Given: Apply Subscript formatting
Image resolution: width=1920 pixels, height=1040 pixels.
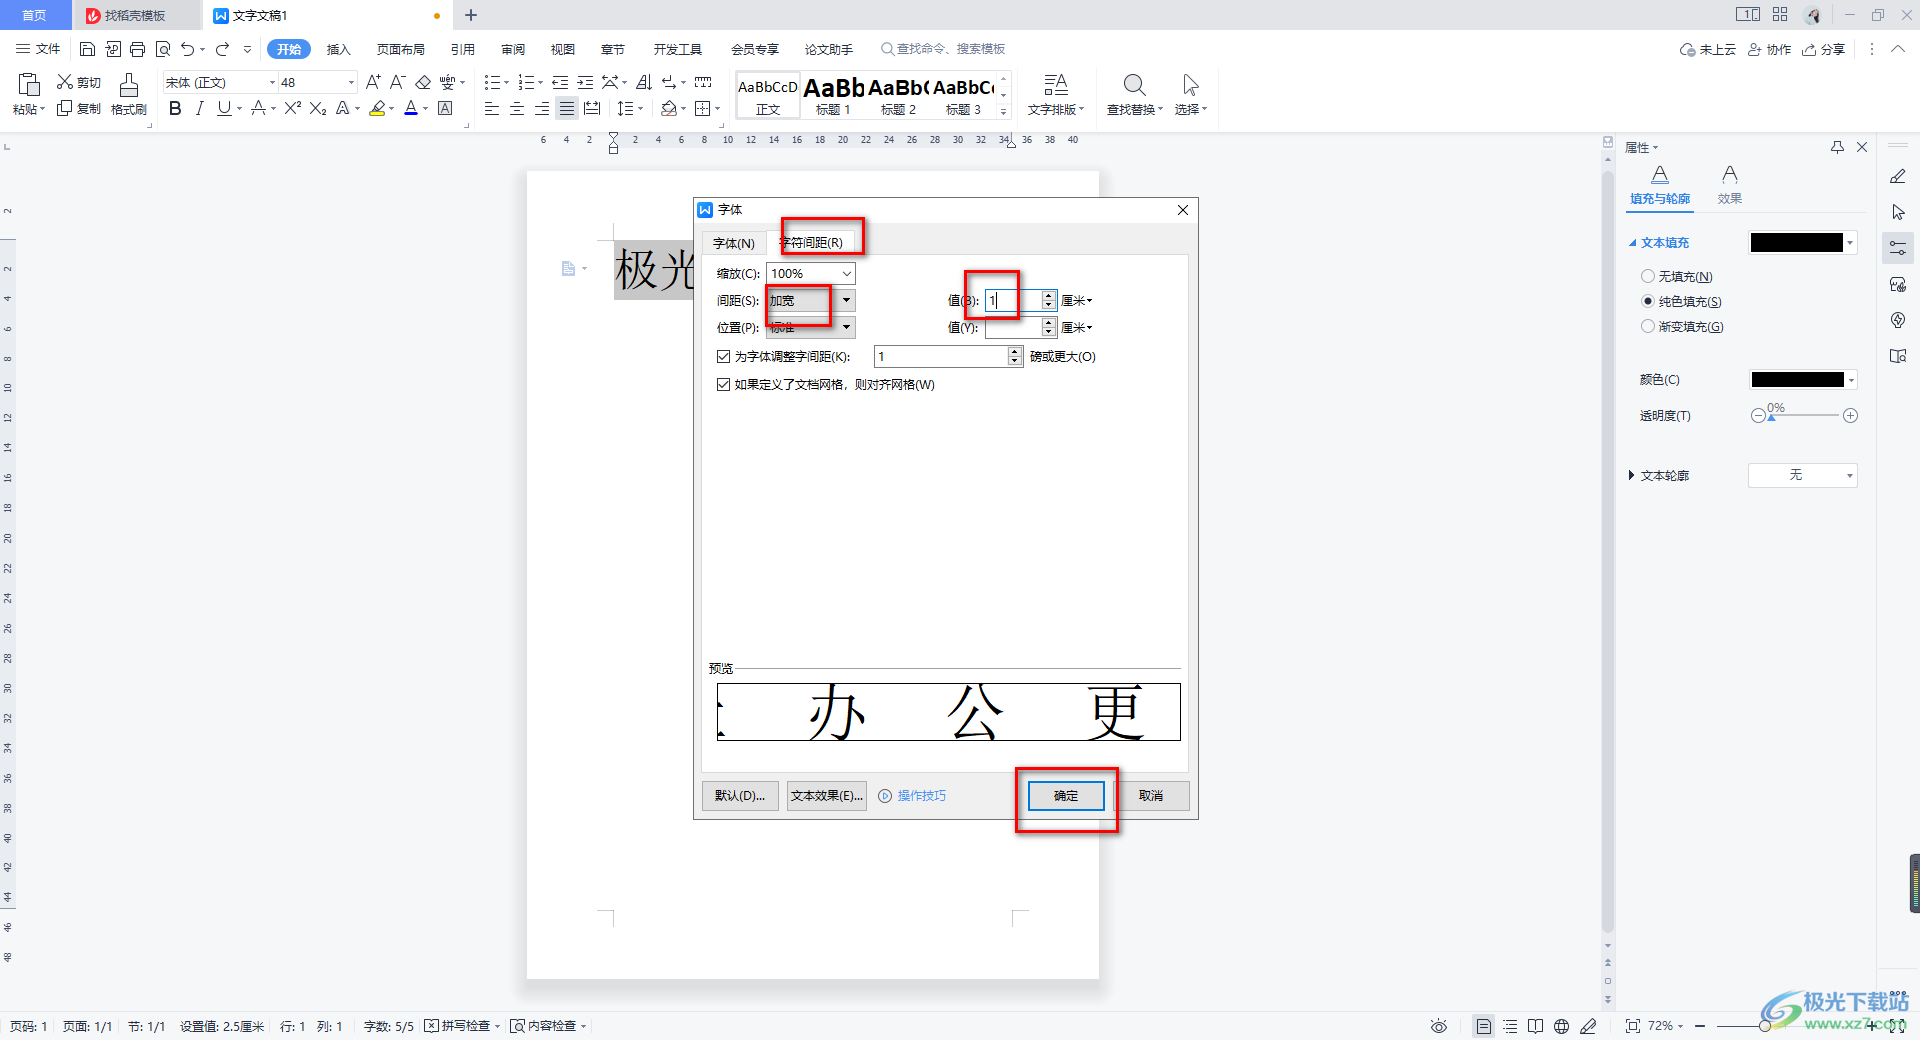Looking at the screenshot, I should point(318,108).
